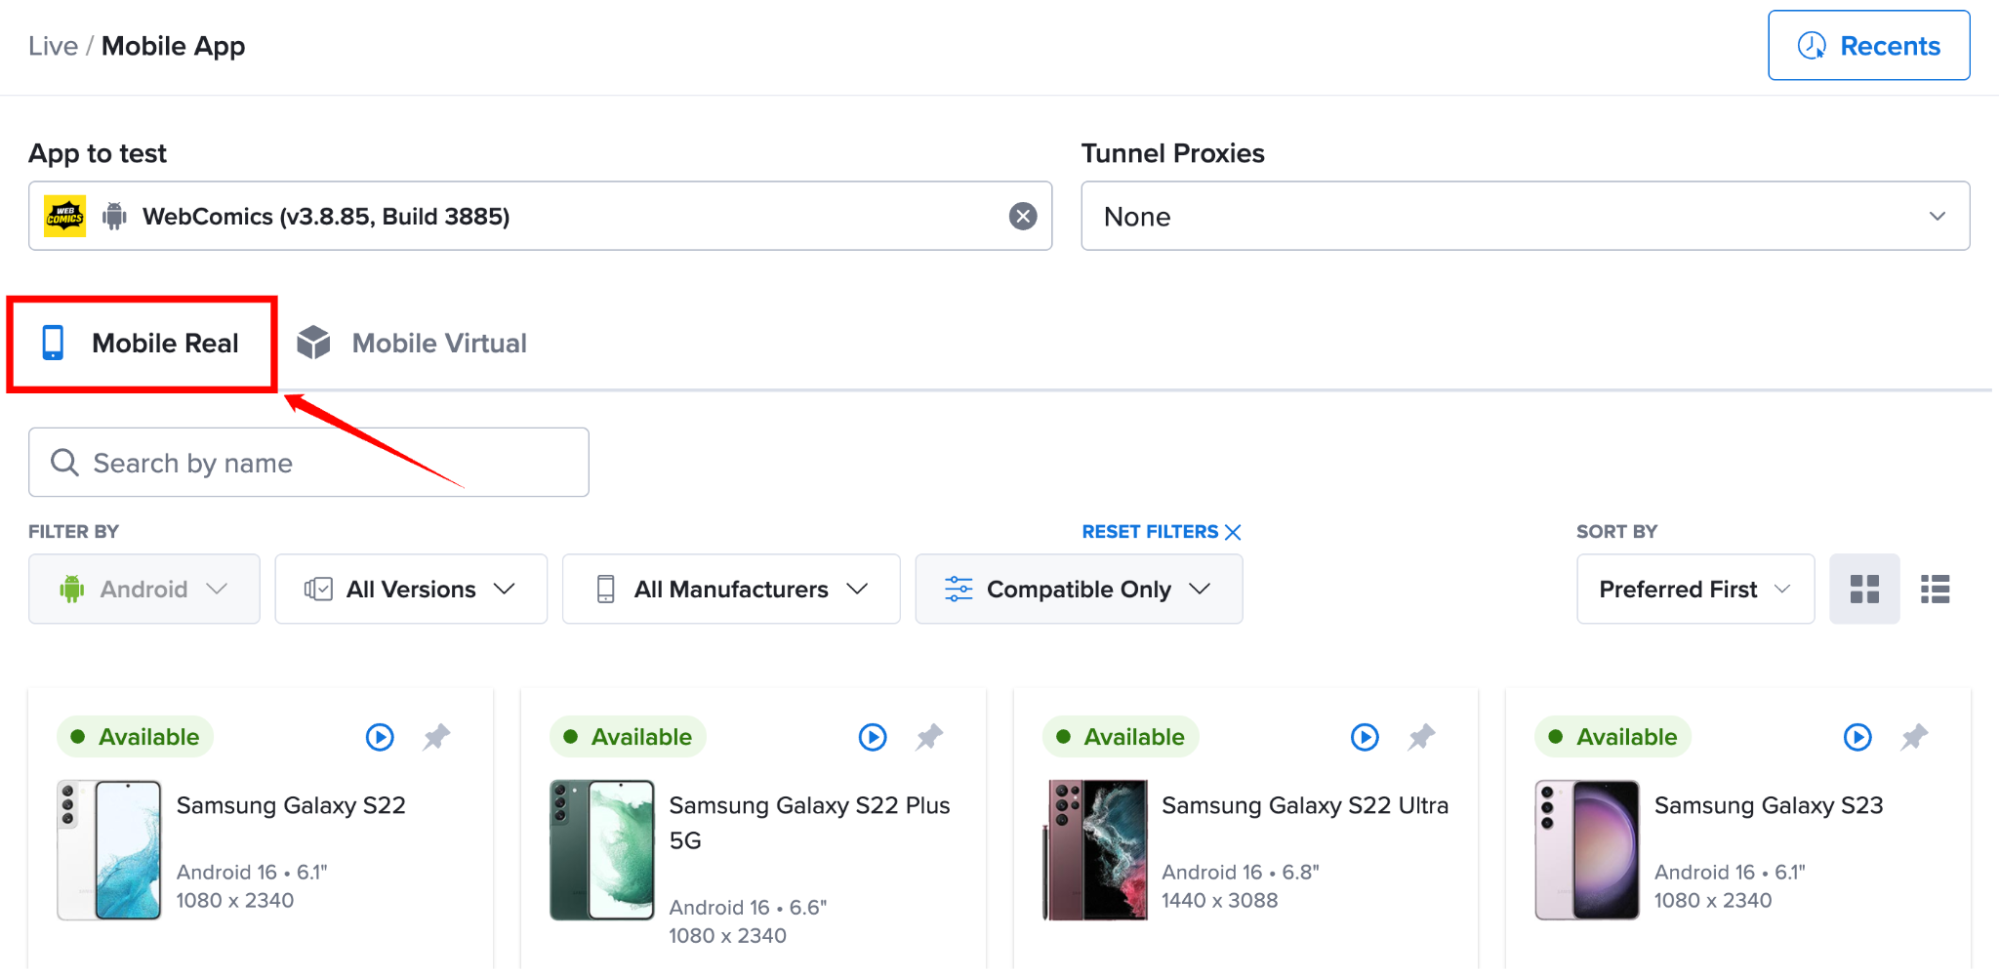This screenshot has width=1999, height=970.
Task: Select the Galaxy S22 Plus 5G thumbnail
Action: point(602,850)
